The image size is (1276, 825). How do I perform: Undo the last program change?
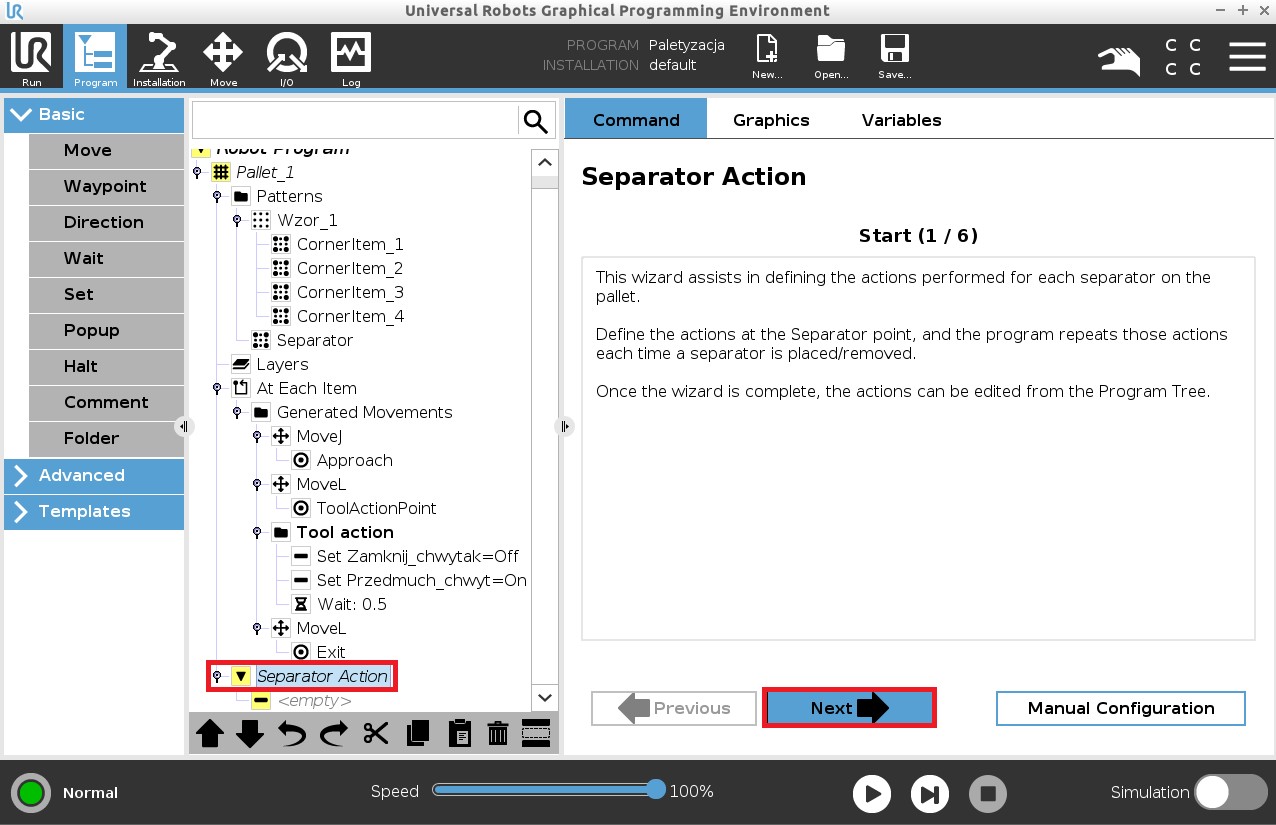[292, 734]
